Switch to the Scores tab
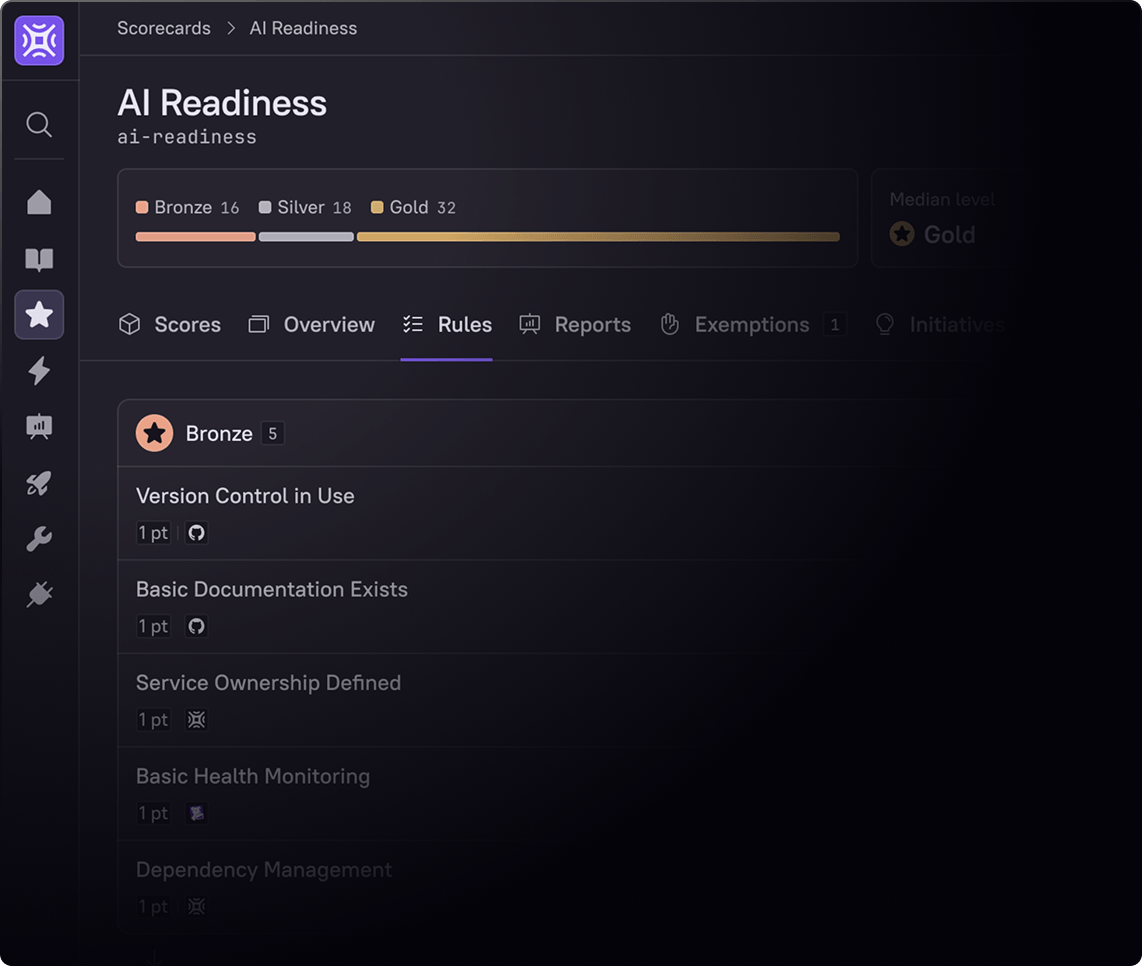Image resolution: width=1142 pixels, height=966 pixels. [x=170, y=325]
